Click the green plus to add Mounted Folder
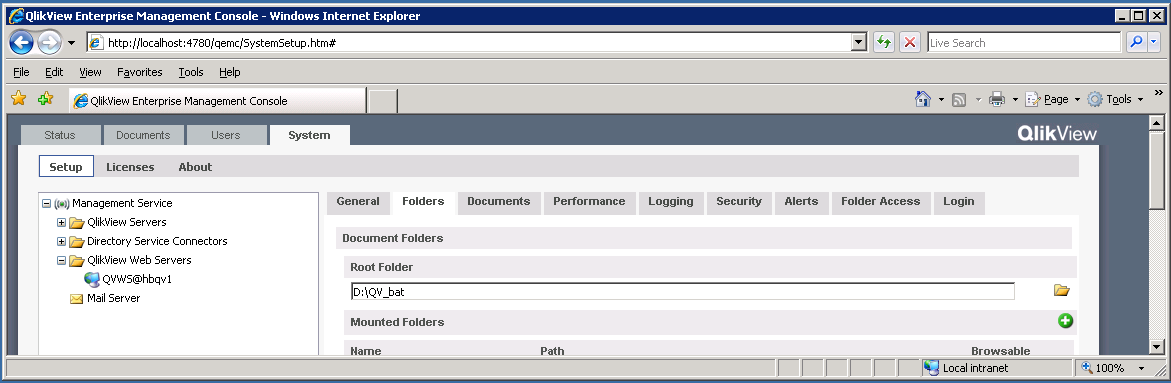 [1065, 321]
